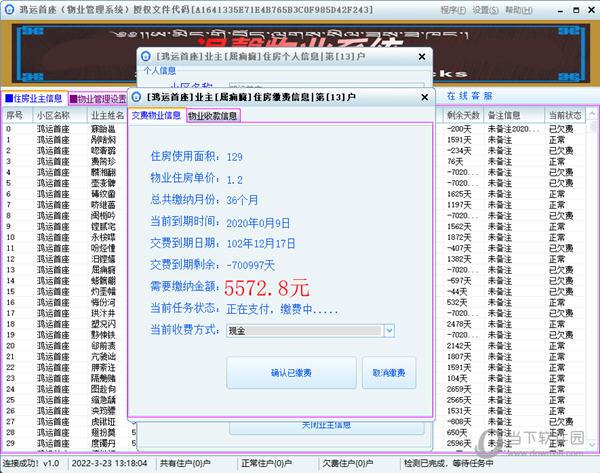This screenshot has height=473, width=600.
Task: Sort by the 小区名称 column header
Action: 60,115
